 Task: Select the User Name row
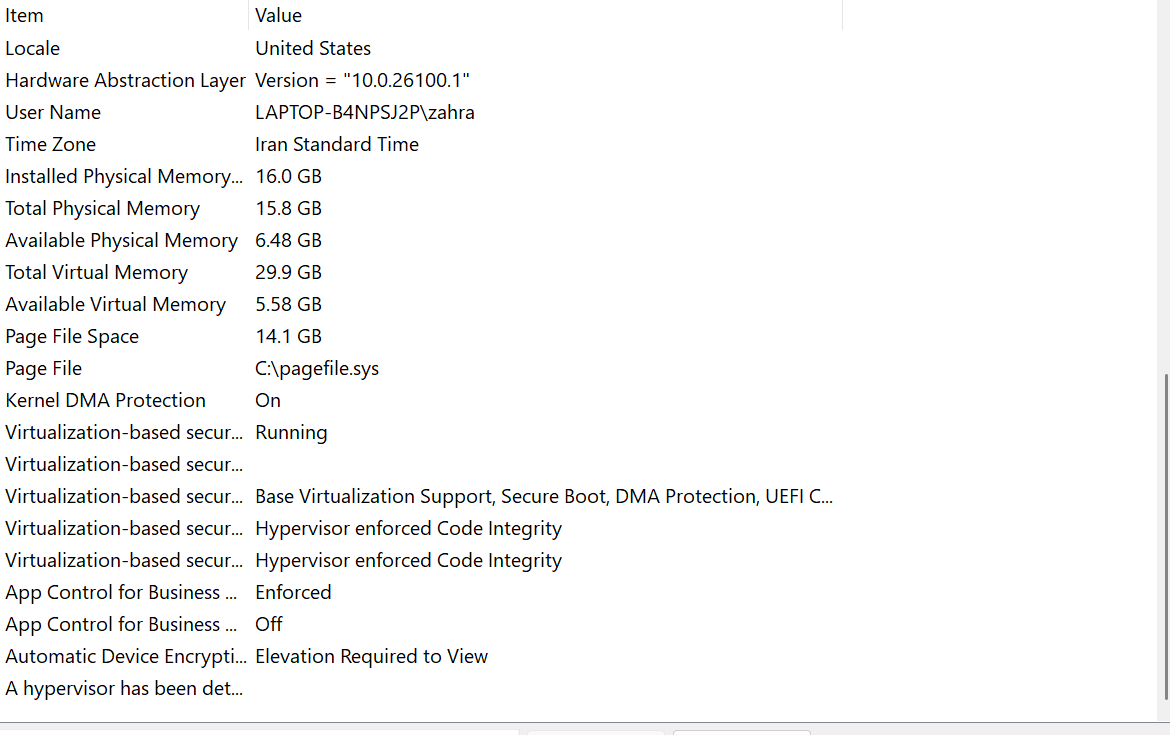53,112
